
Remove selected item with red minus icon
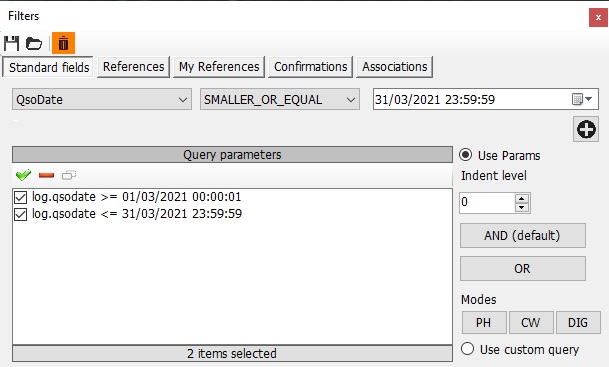pyautogui.click(x=47, y=176)
